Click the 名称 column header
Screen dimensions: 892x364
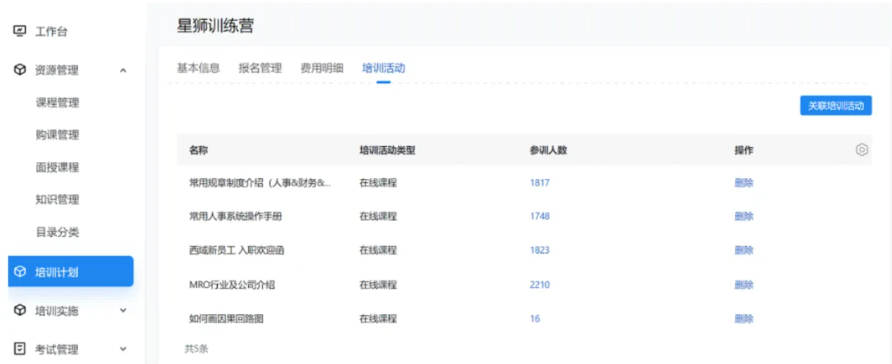[x=198, y=151]
